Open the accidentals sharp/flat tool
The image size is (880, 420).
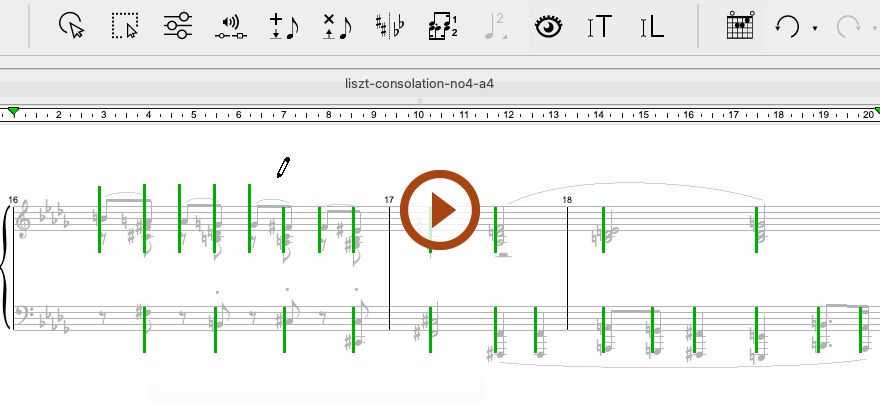coord(390,27)
